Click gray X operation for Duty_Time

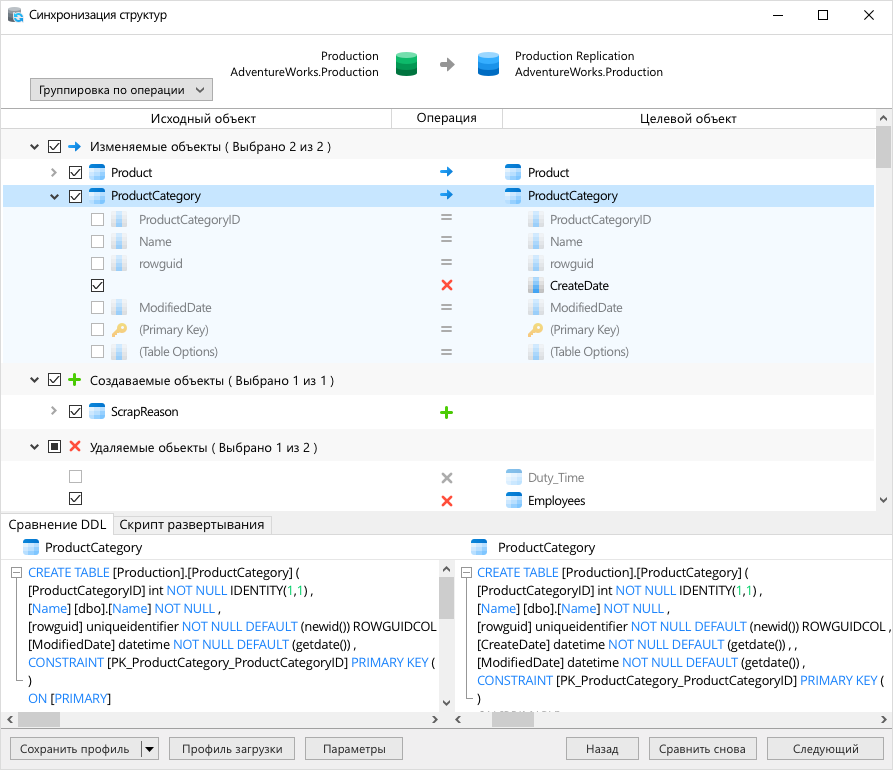(x=447, y=478)
